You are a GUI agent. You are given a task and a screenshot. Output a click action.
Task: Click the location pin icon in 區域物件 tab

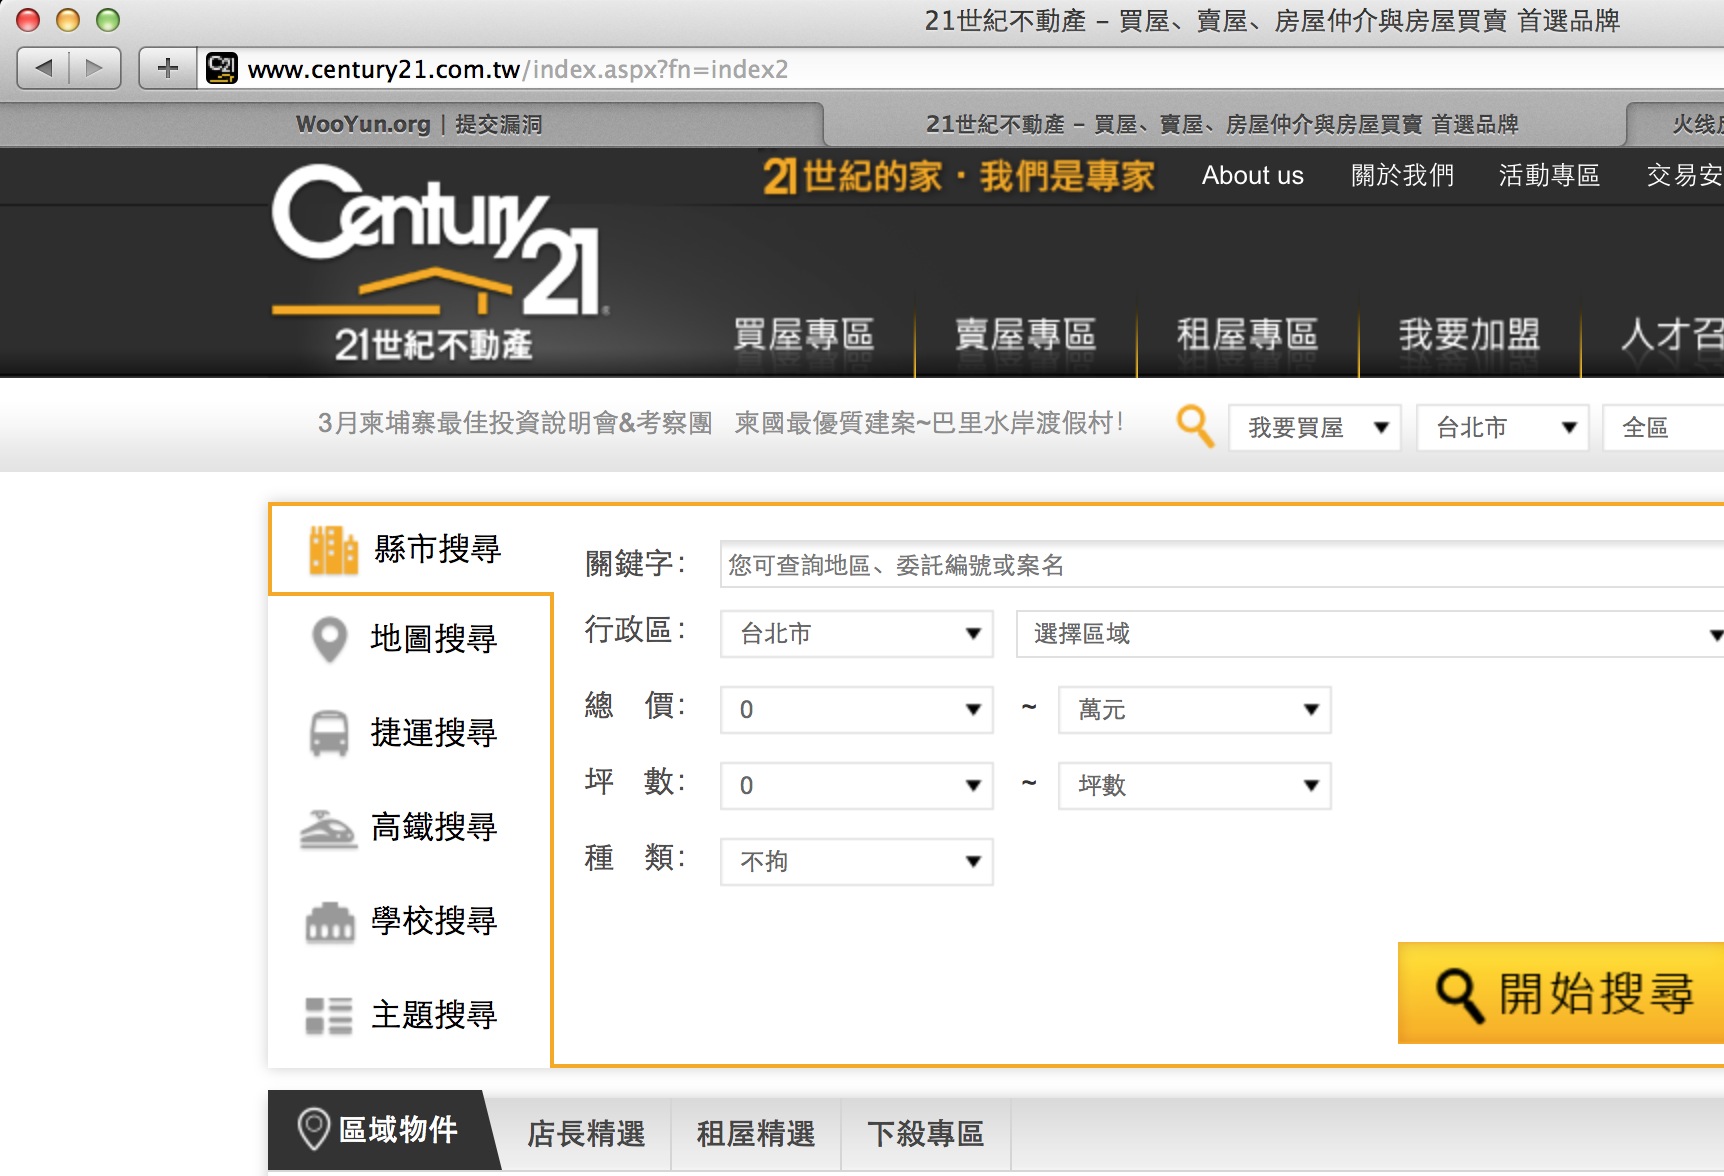(314, 1128)
